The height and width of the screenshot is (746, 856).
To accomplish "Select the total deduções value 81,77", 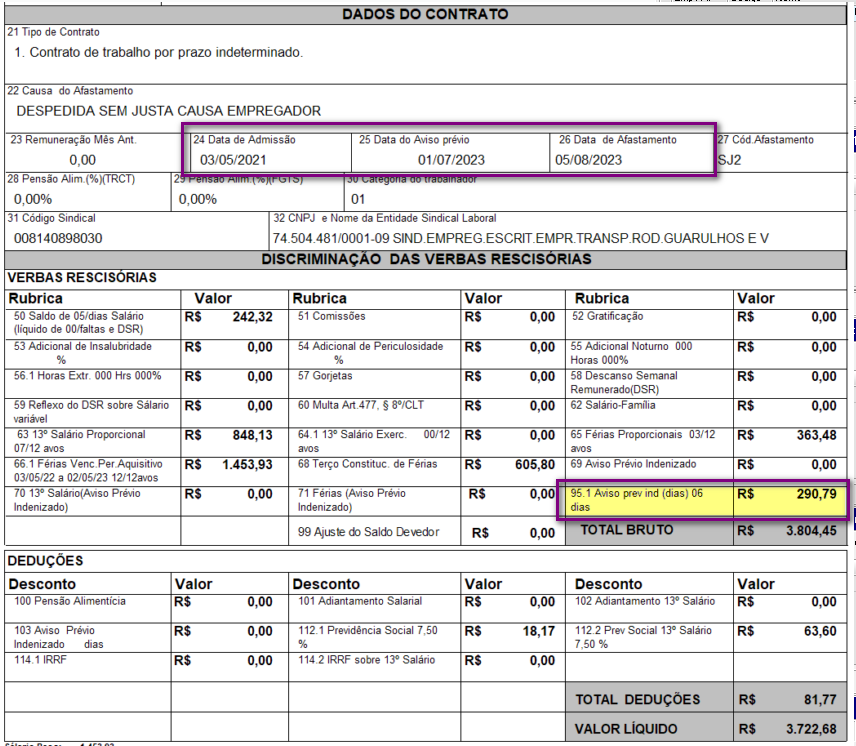I will pyautogui.click(x=820, y=700).
